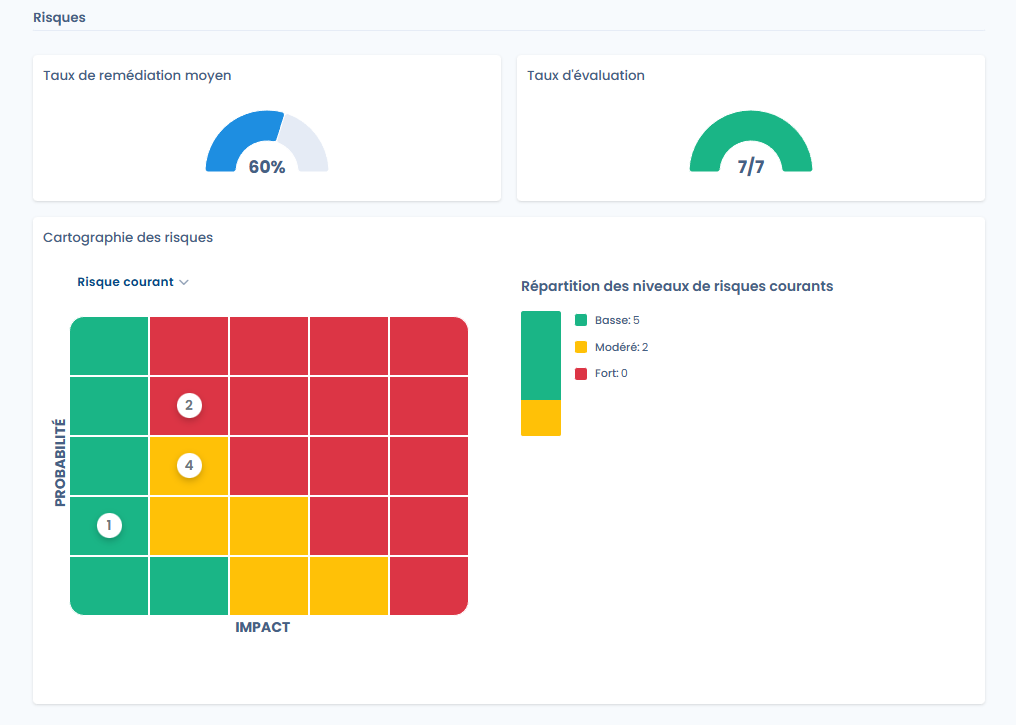The image size is (1016, 725).
Task: Click the red Fort legend square
Action: click(581, 373)
